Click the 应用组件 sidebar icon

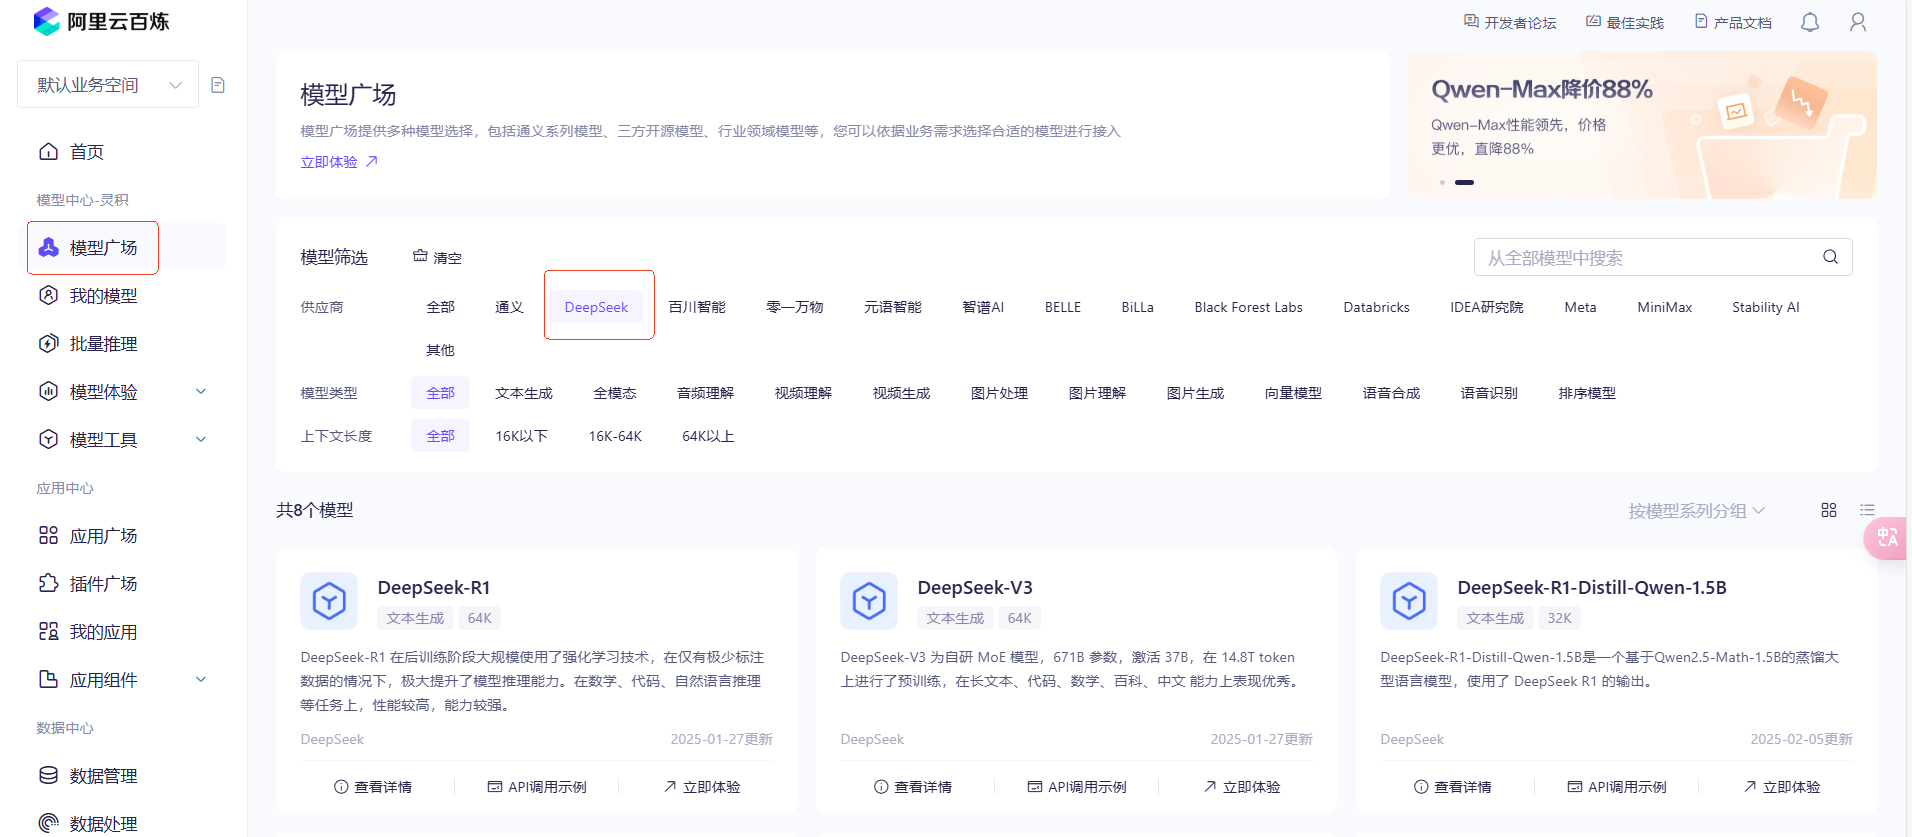48,679
